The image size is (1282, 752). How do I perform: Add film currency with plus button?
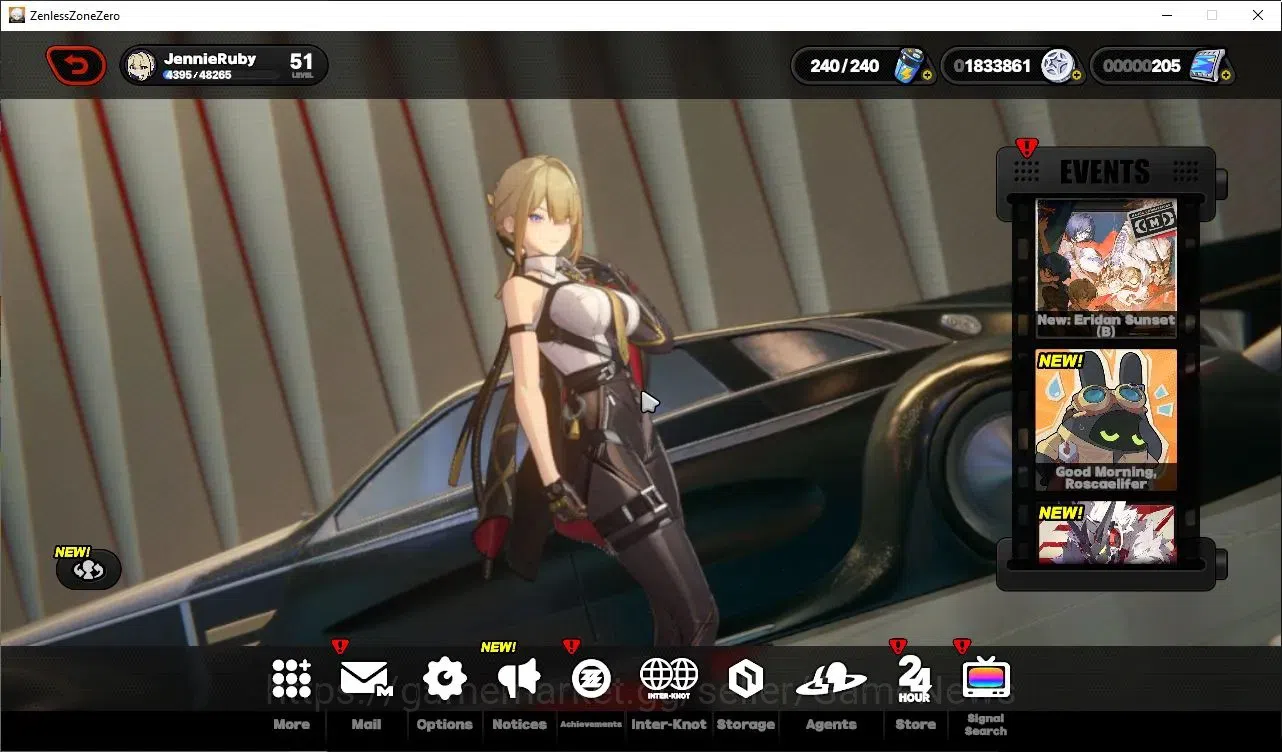click(1225, 75)
